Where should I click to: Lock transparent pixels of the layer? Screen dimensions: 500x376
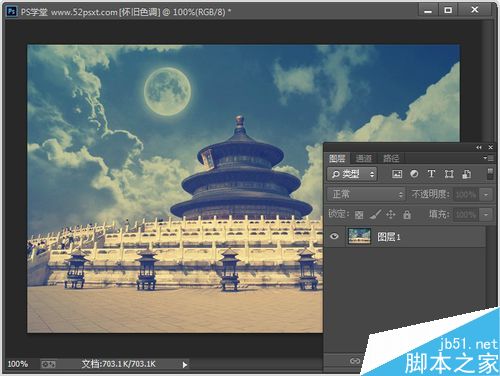tap(359, 215)
